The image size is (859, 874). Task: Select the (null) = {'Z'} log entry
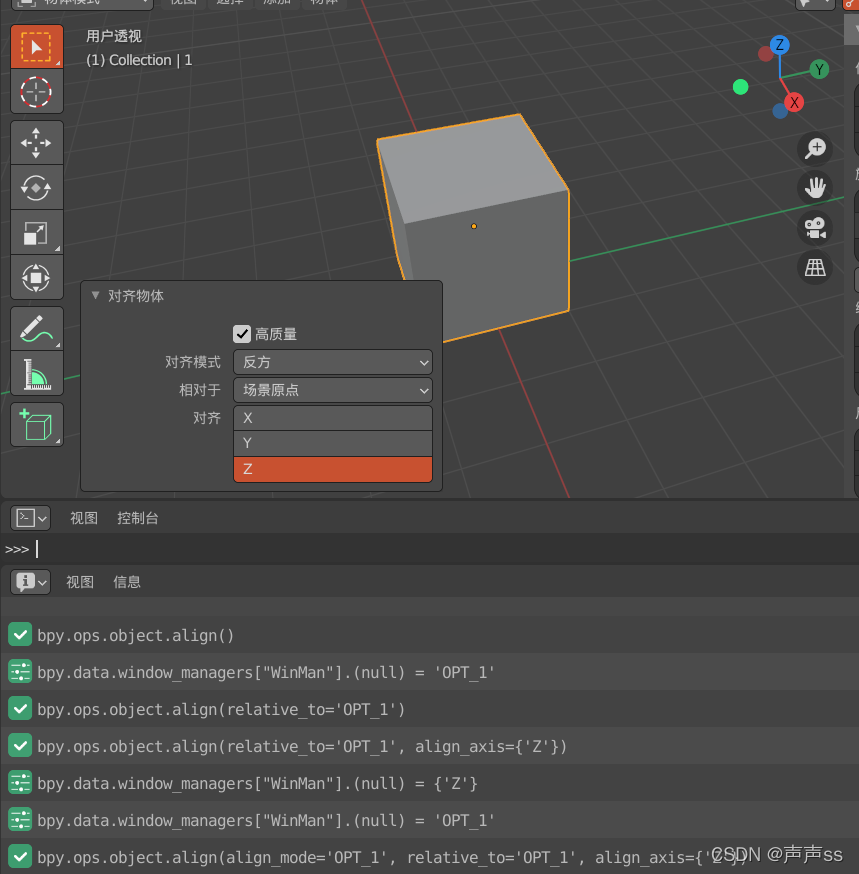429,783
